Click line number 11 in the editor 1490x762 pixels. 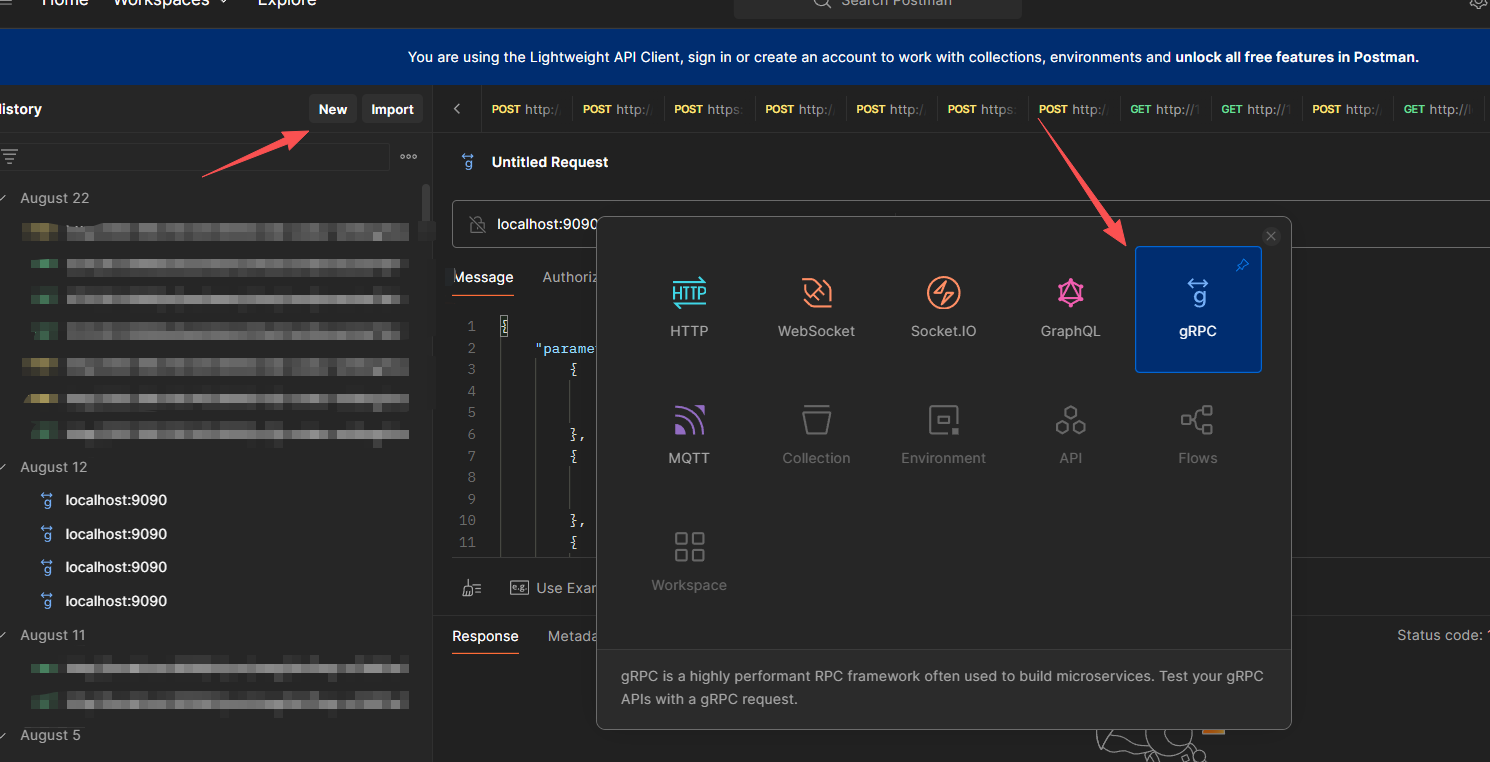pyautogui.click(x=467, y=542)
